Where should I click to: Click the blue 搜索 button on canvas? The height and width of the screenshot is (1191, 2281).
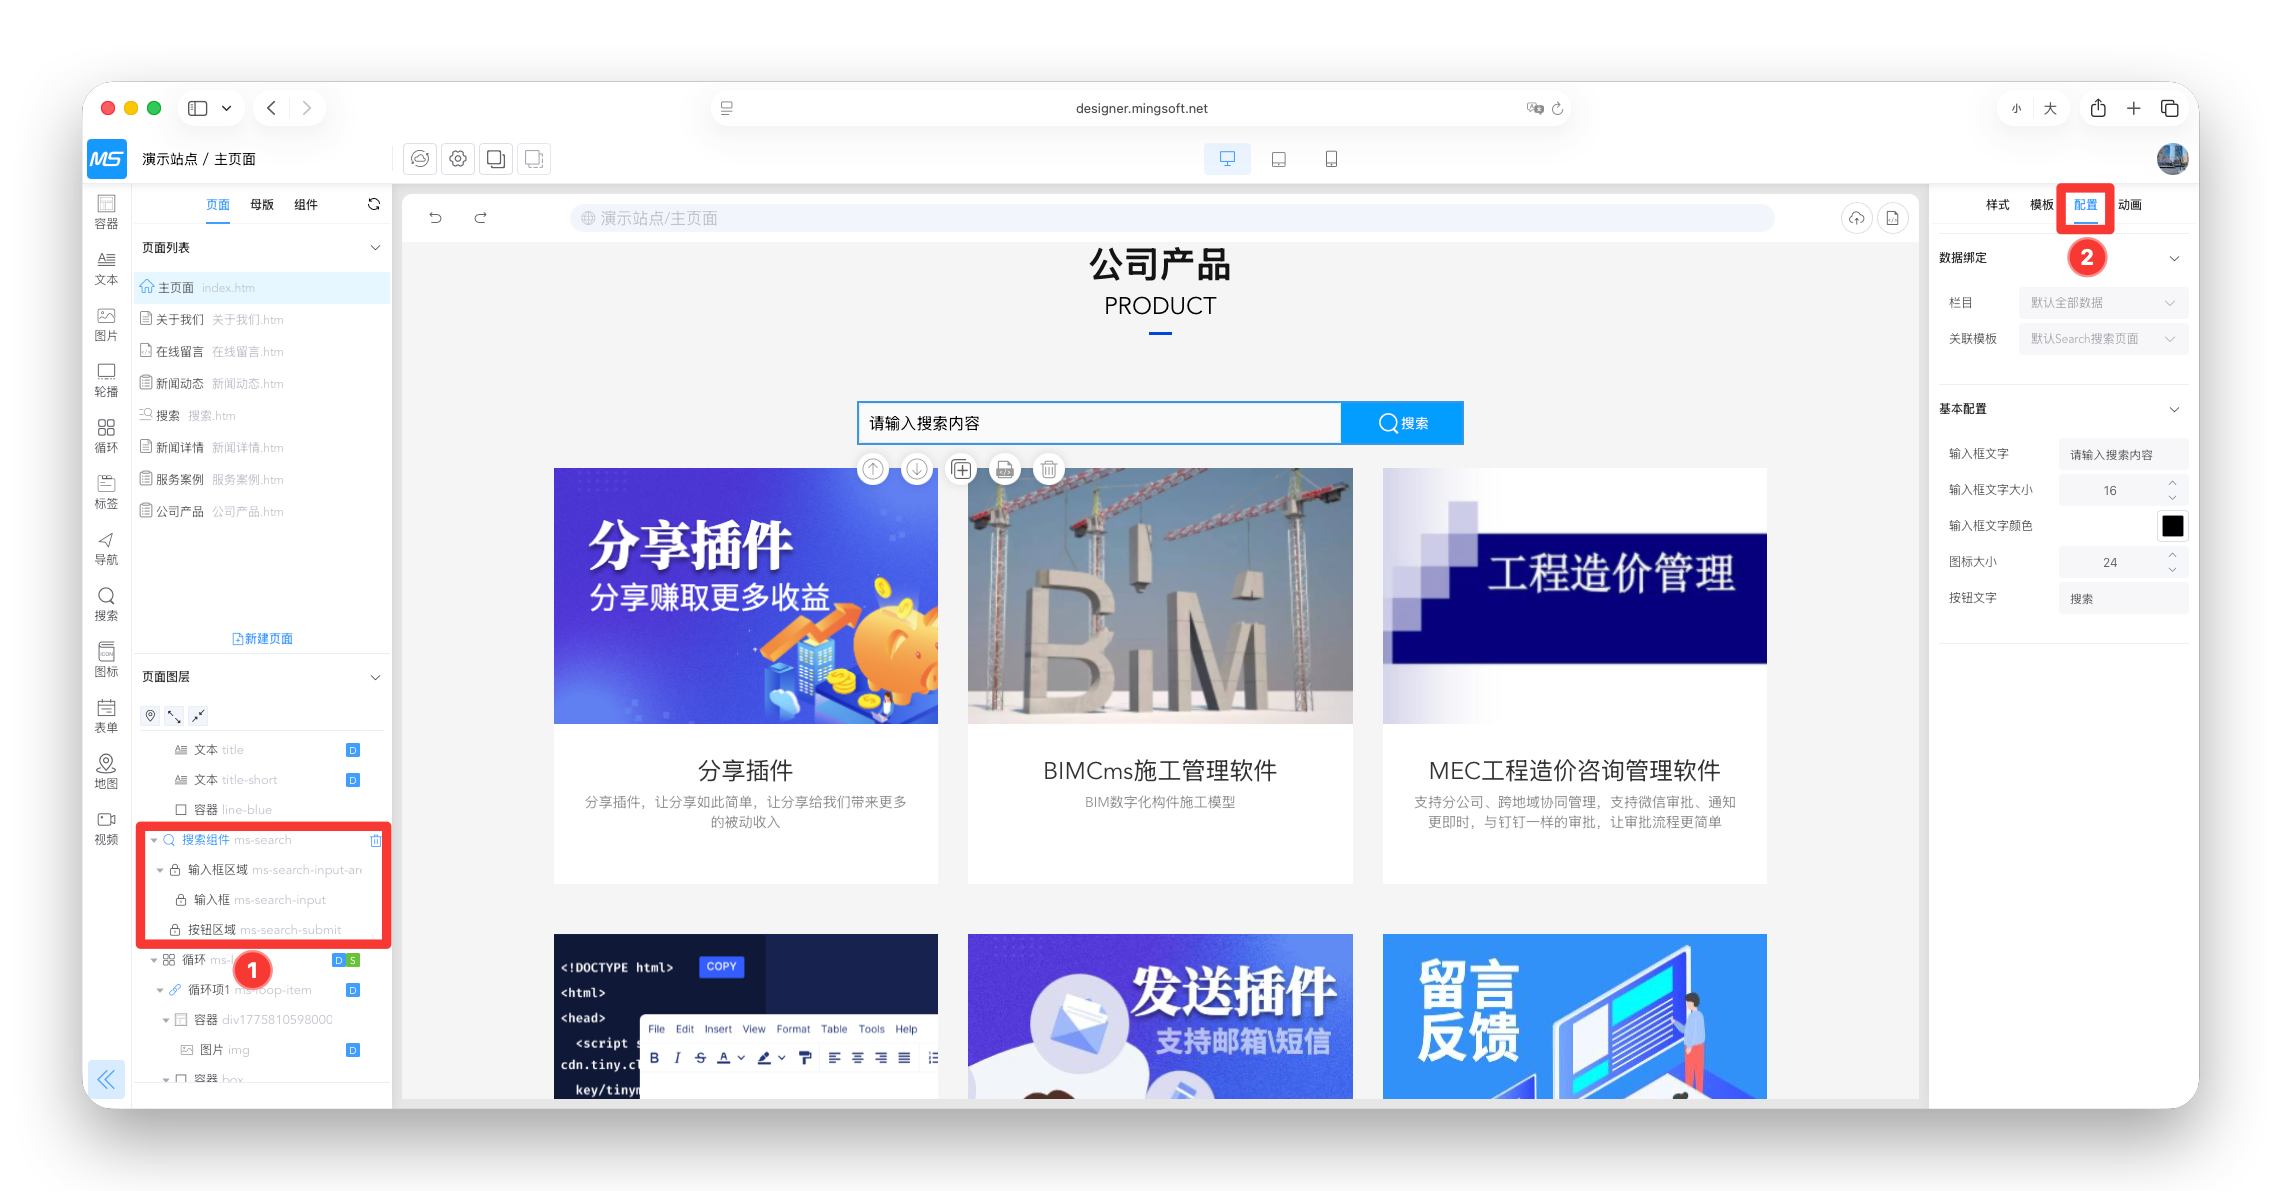tap(1402, 423)
